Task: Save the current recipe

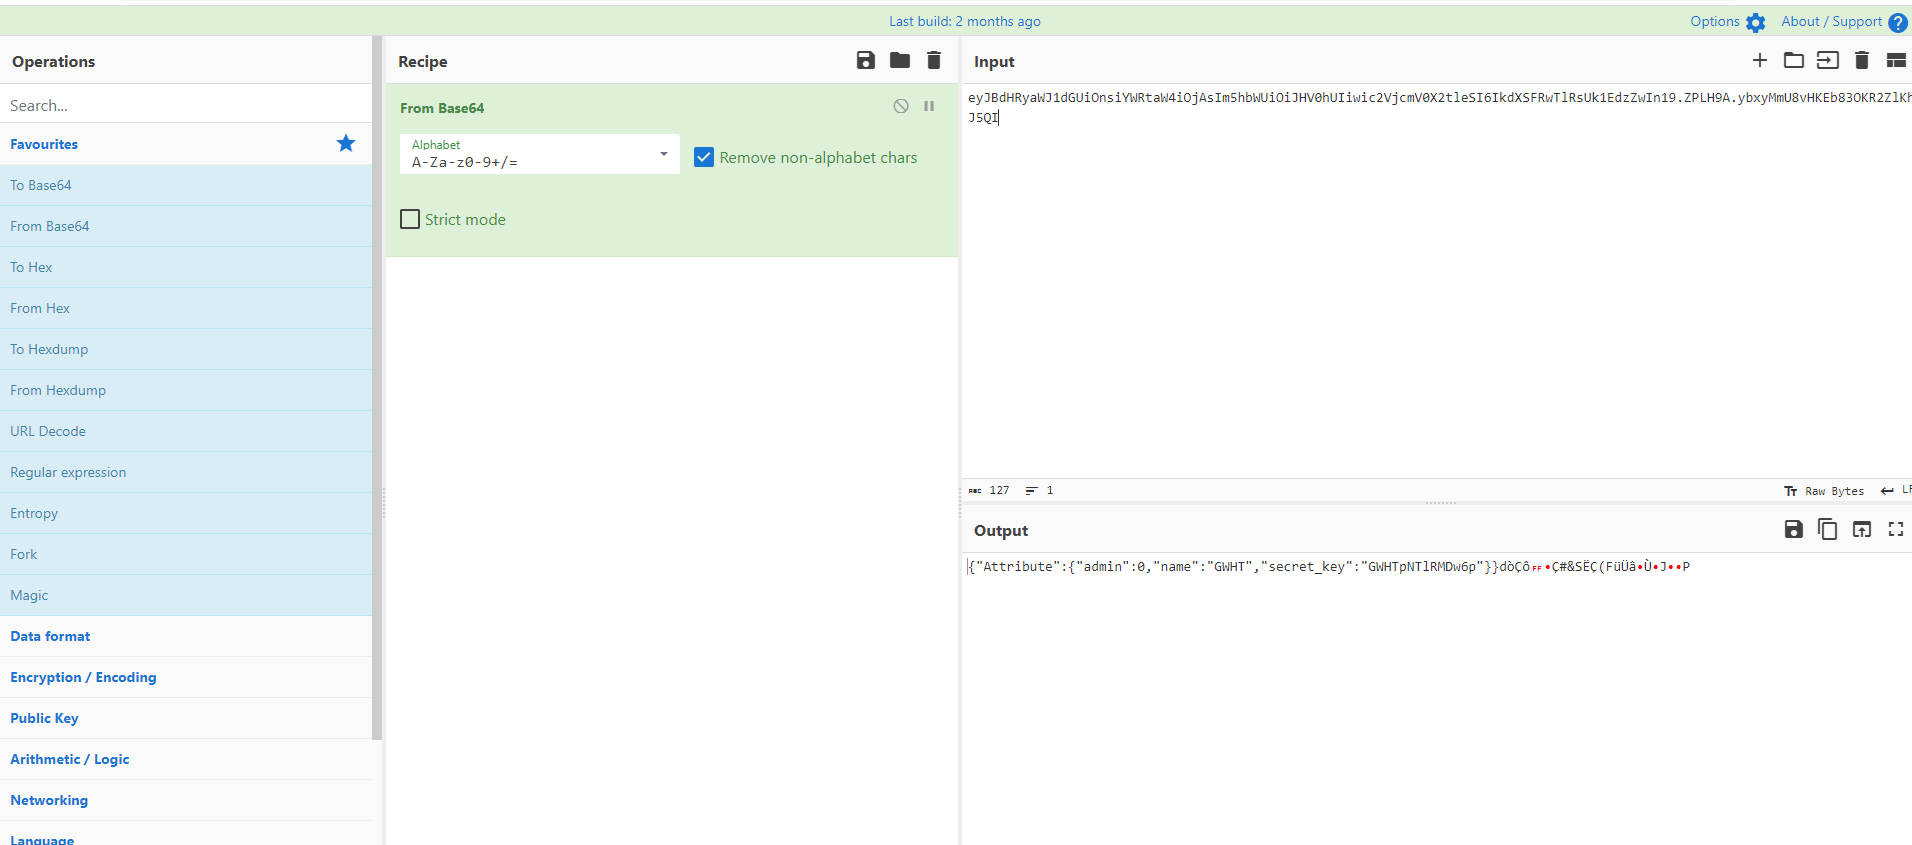Action: 866,61
